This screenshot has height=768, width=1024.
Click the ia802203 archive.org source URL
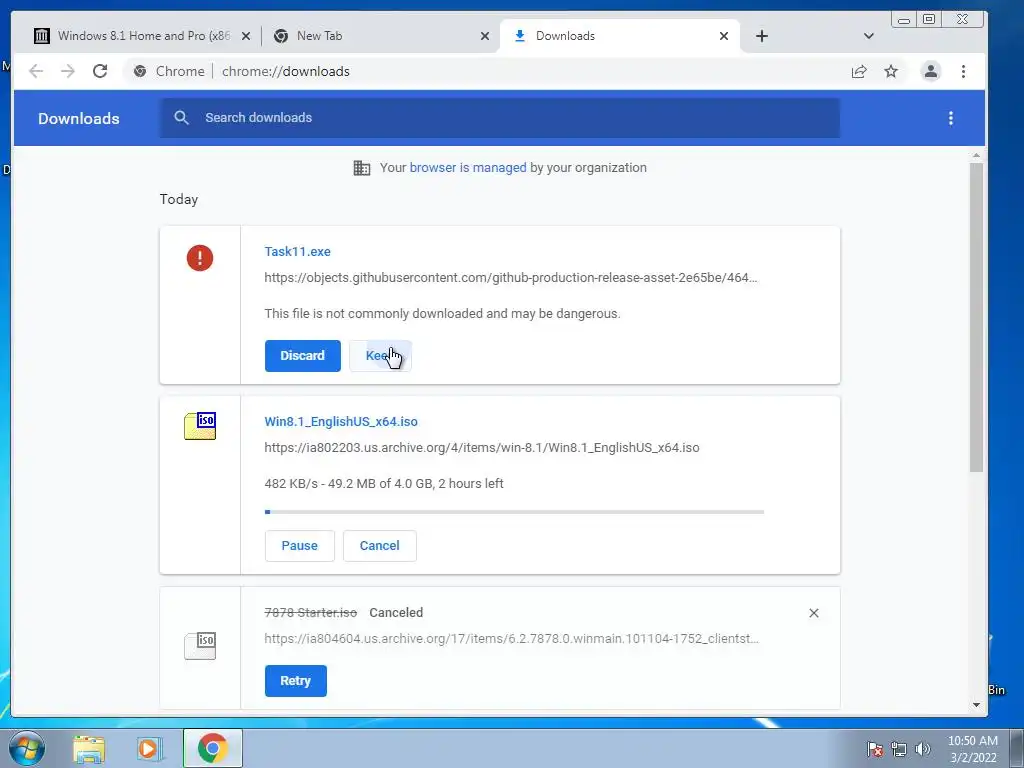482,447
